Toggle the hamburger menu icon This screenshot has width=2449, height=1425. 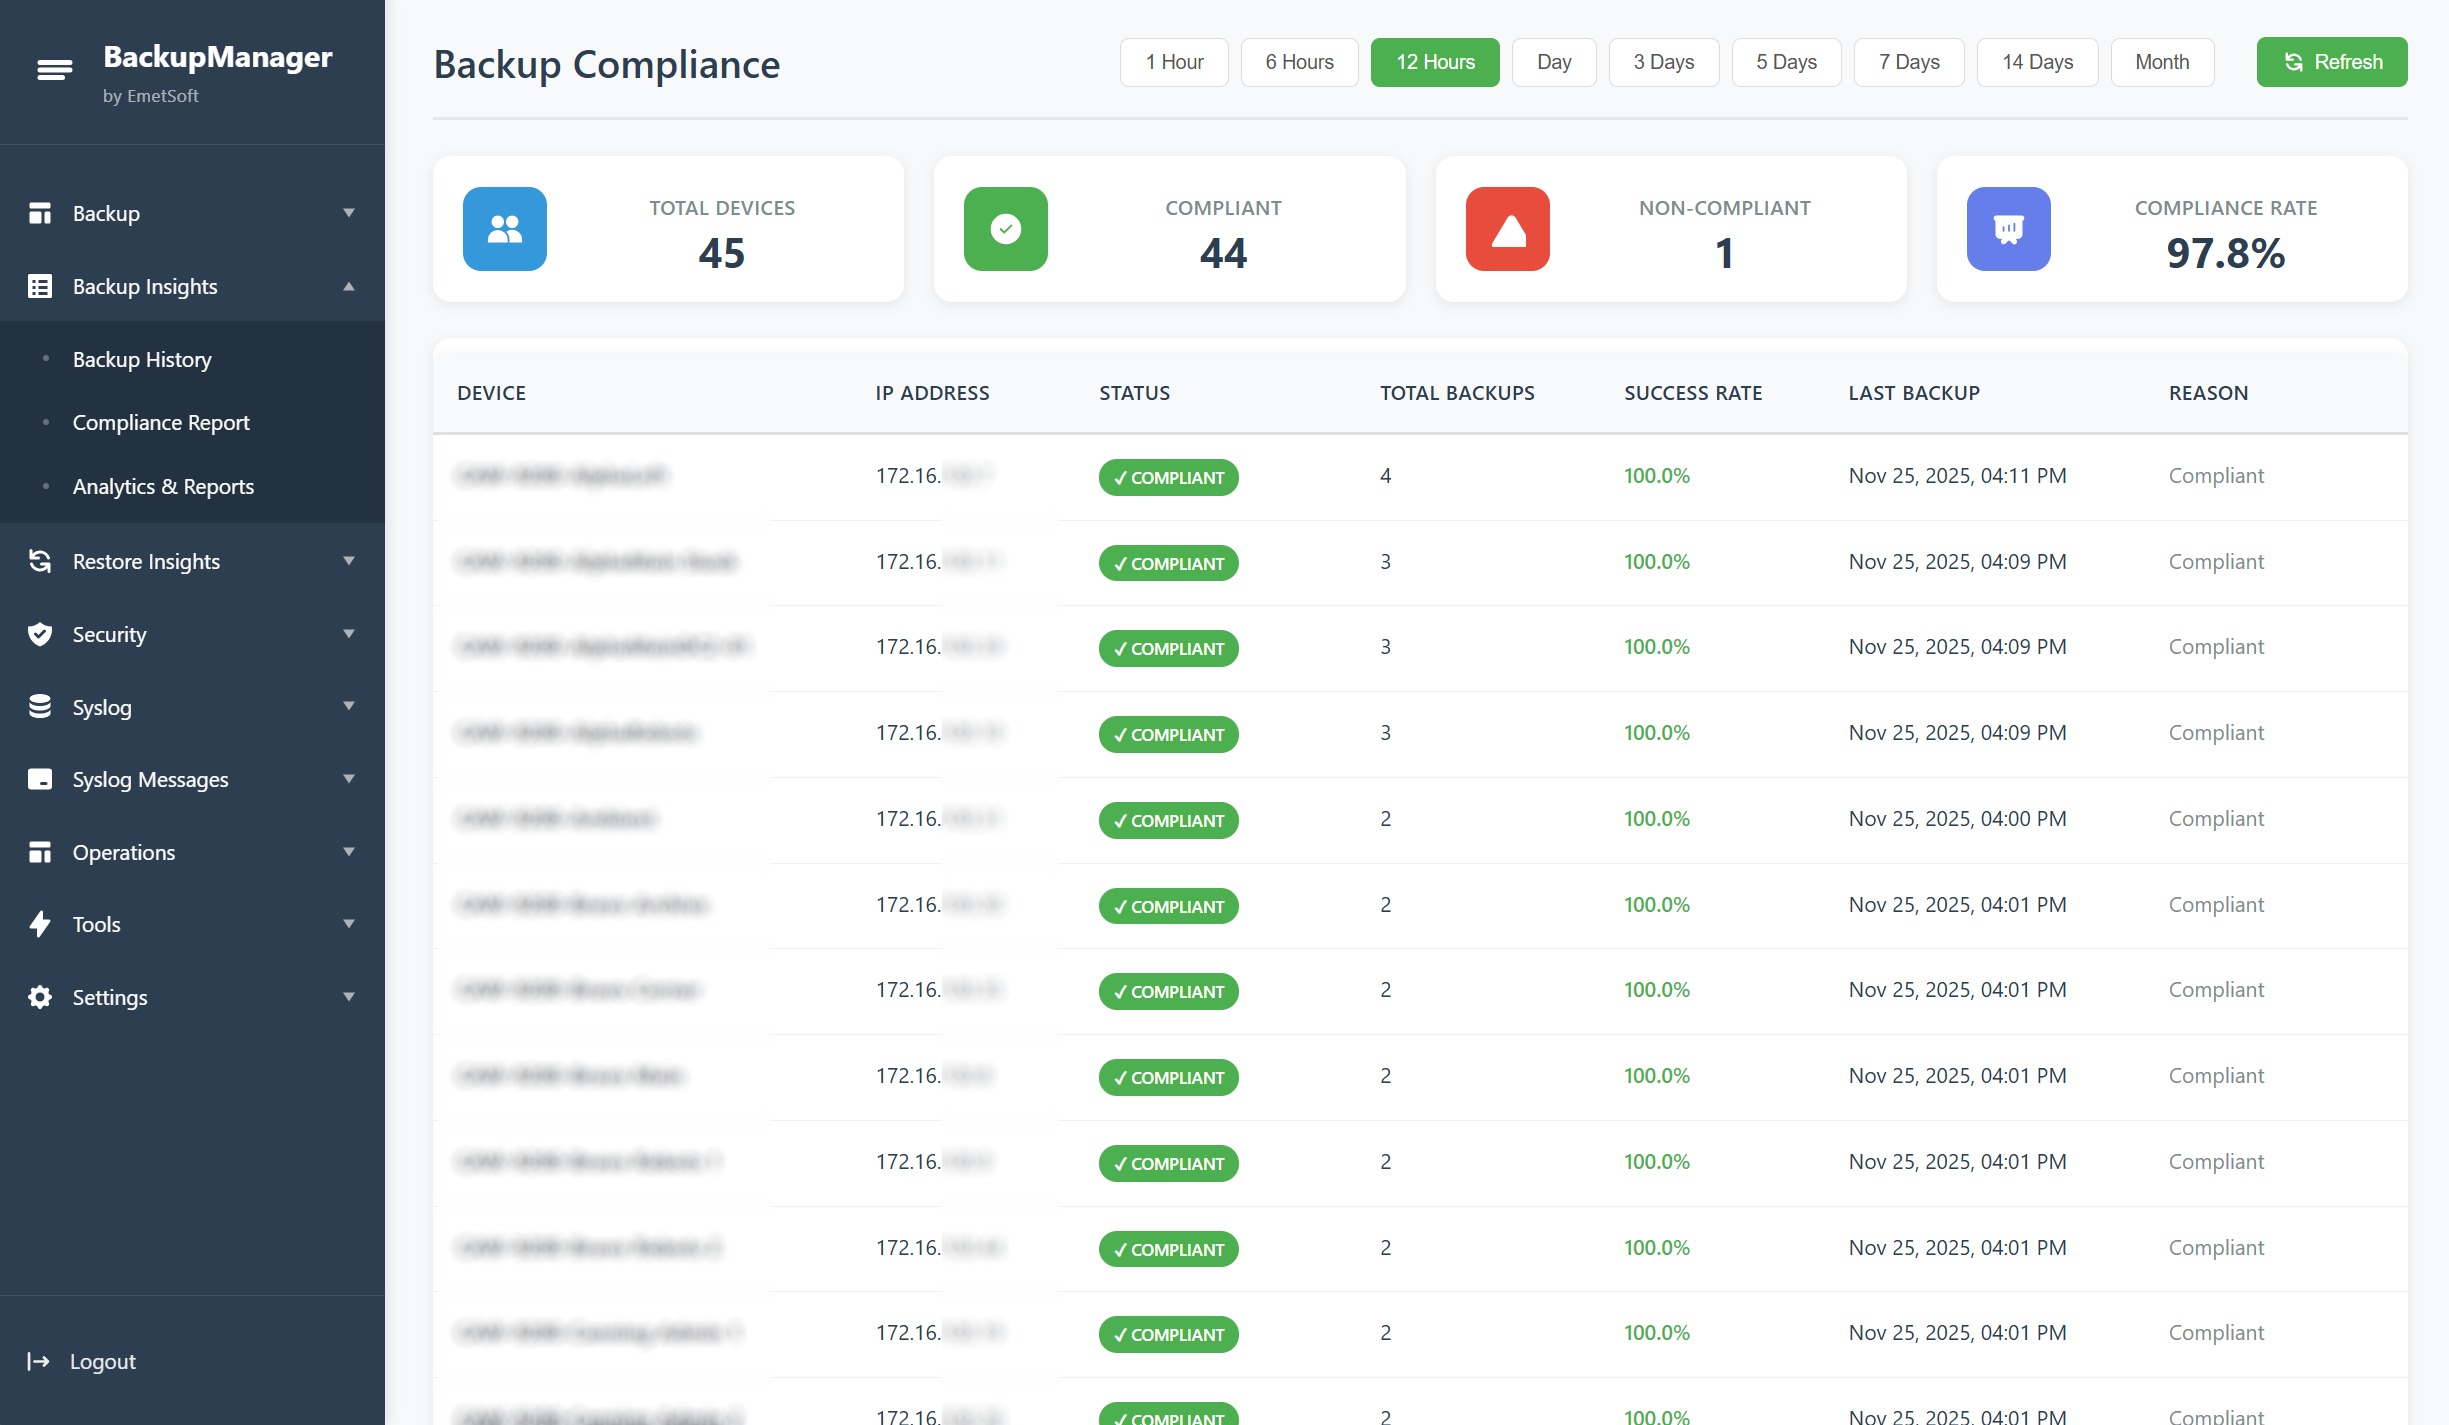(x=54, y=70)
